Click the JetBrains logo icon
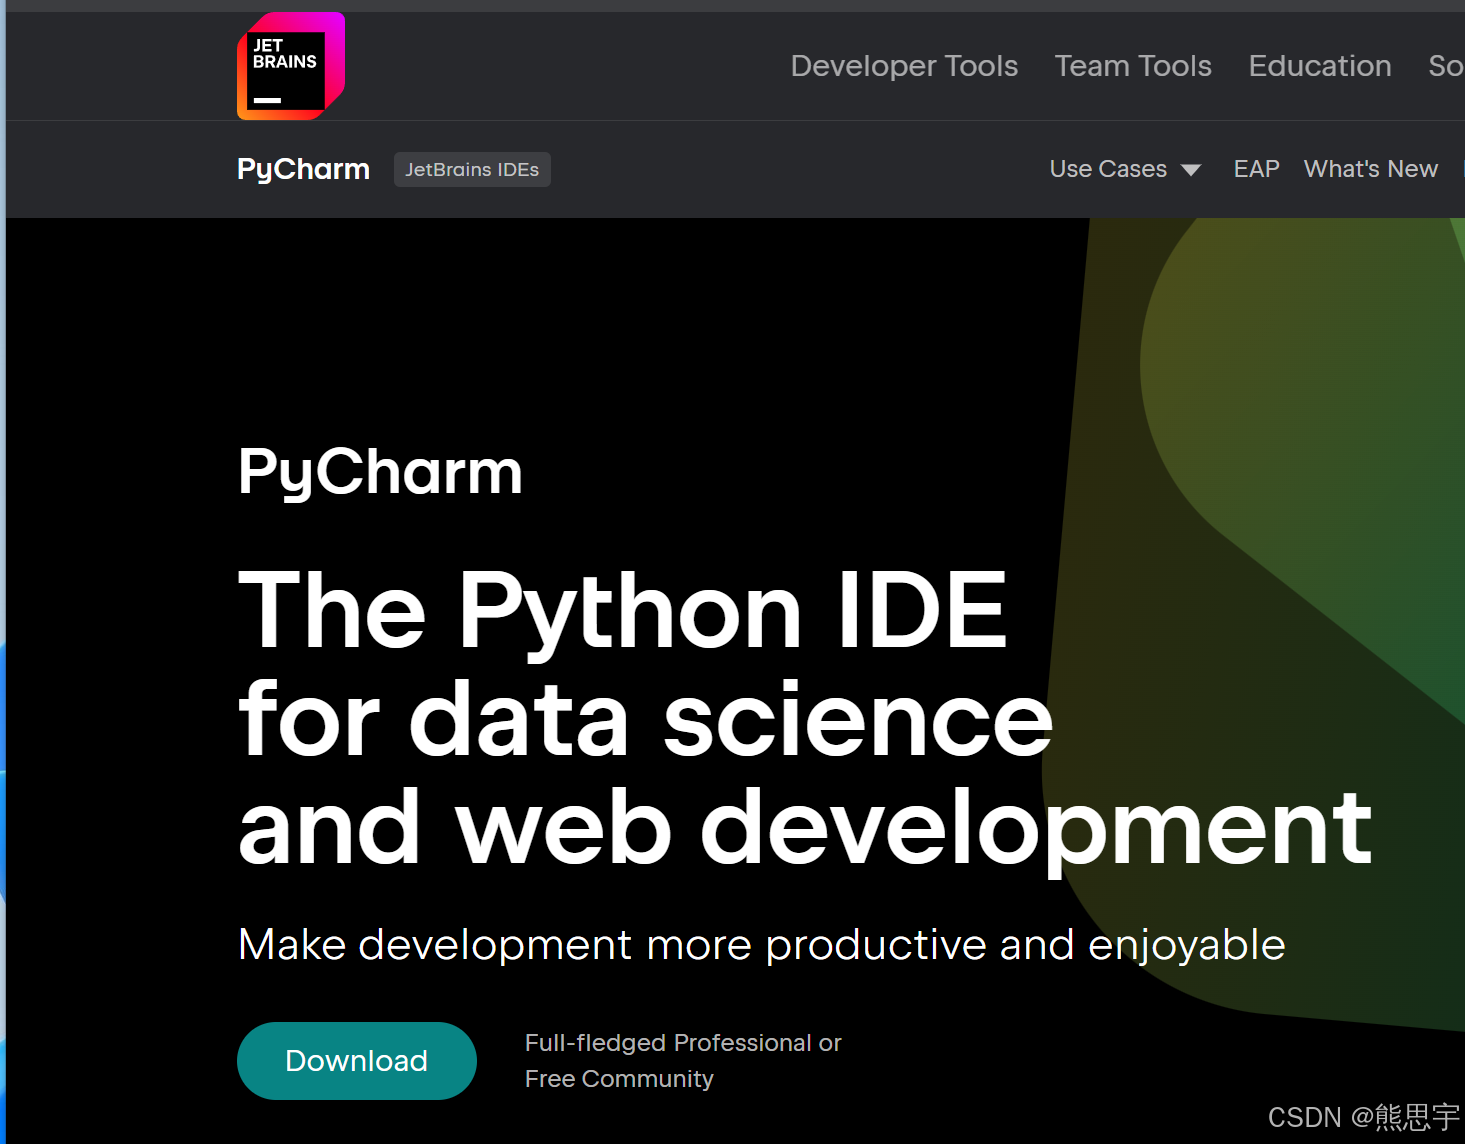This screenshot has width=1465, height=1144. click(x=291, y=66)
